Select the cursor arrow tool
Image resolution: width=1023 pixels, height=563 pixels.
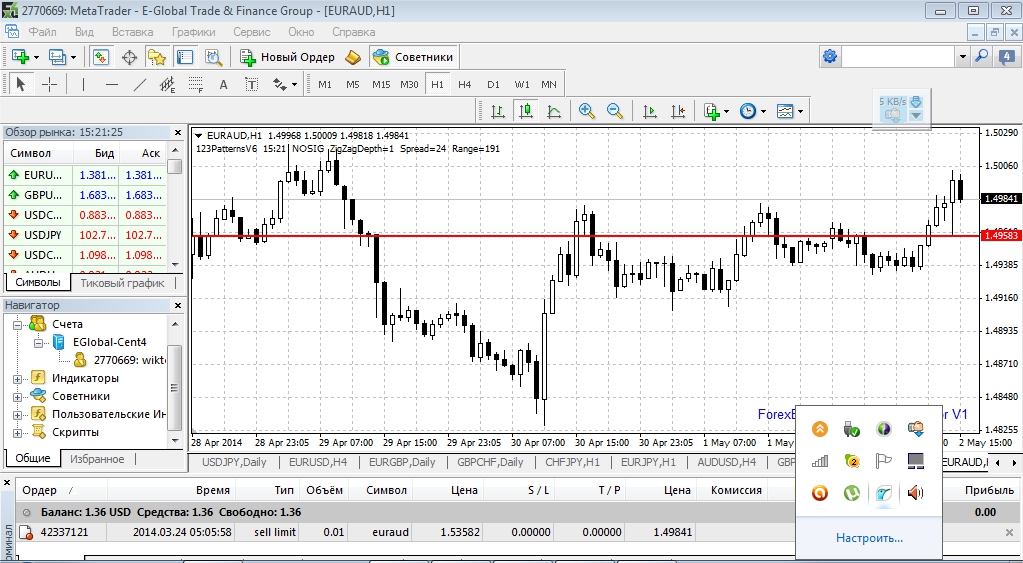point(20,84)
